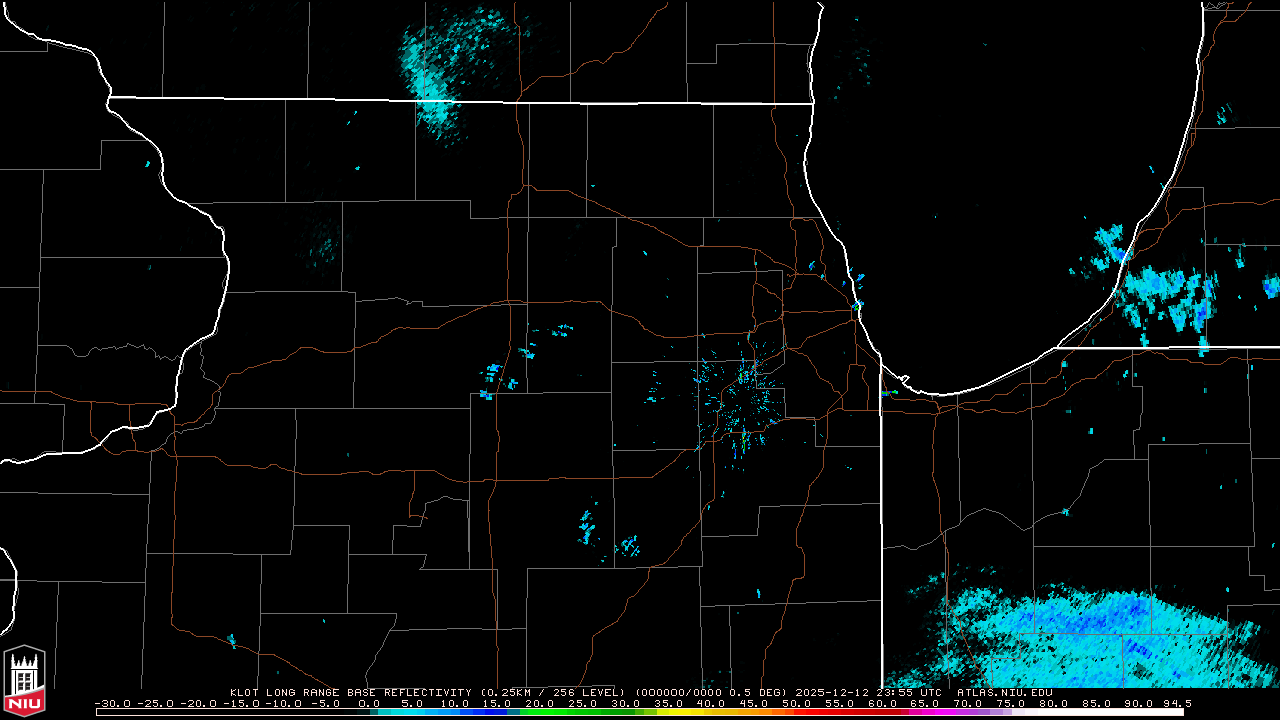Click the 0.0 value on the color scale
Screen dimensions: 1280x720
369,703
